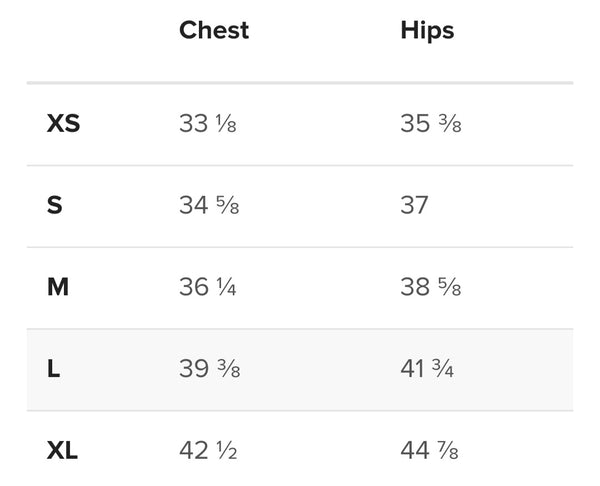
Task: Click the M hips value 38 5/8
Action: coord(431,287)
